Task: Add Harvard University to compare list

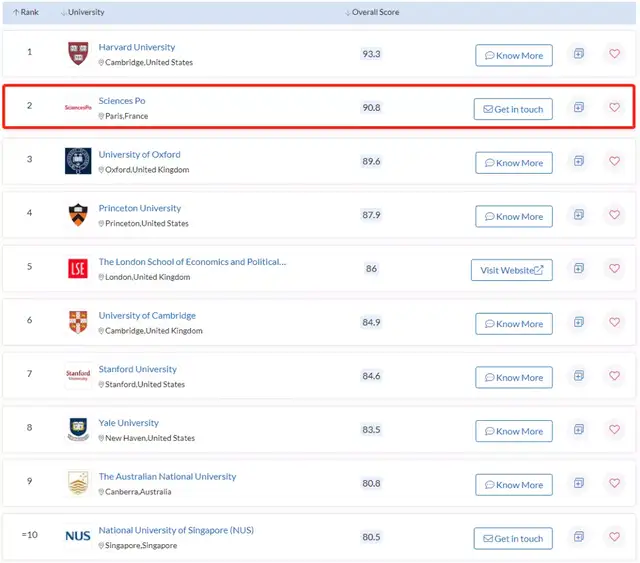Action: (578, 54)
